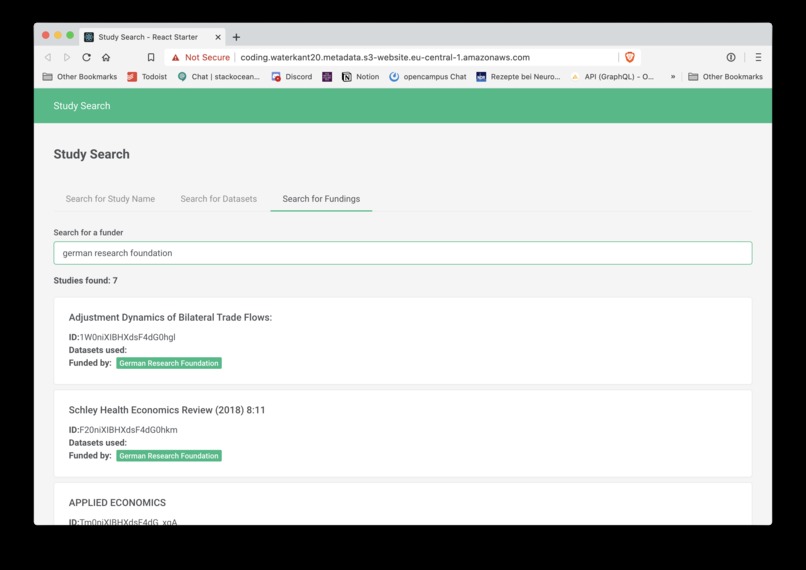The width and height of the screenshot is (806, 570).
Task: Click German Research Foundation tag under Adjustment Dynamics
Action: point(169,363)
